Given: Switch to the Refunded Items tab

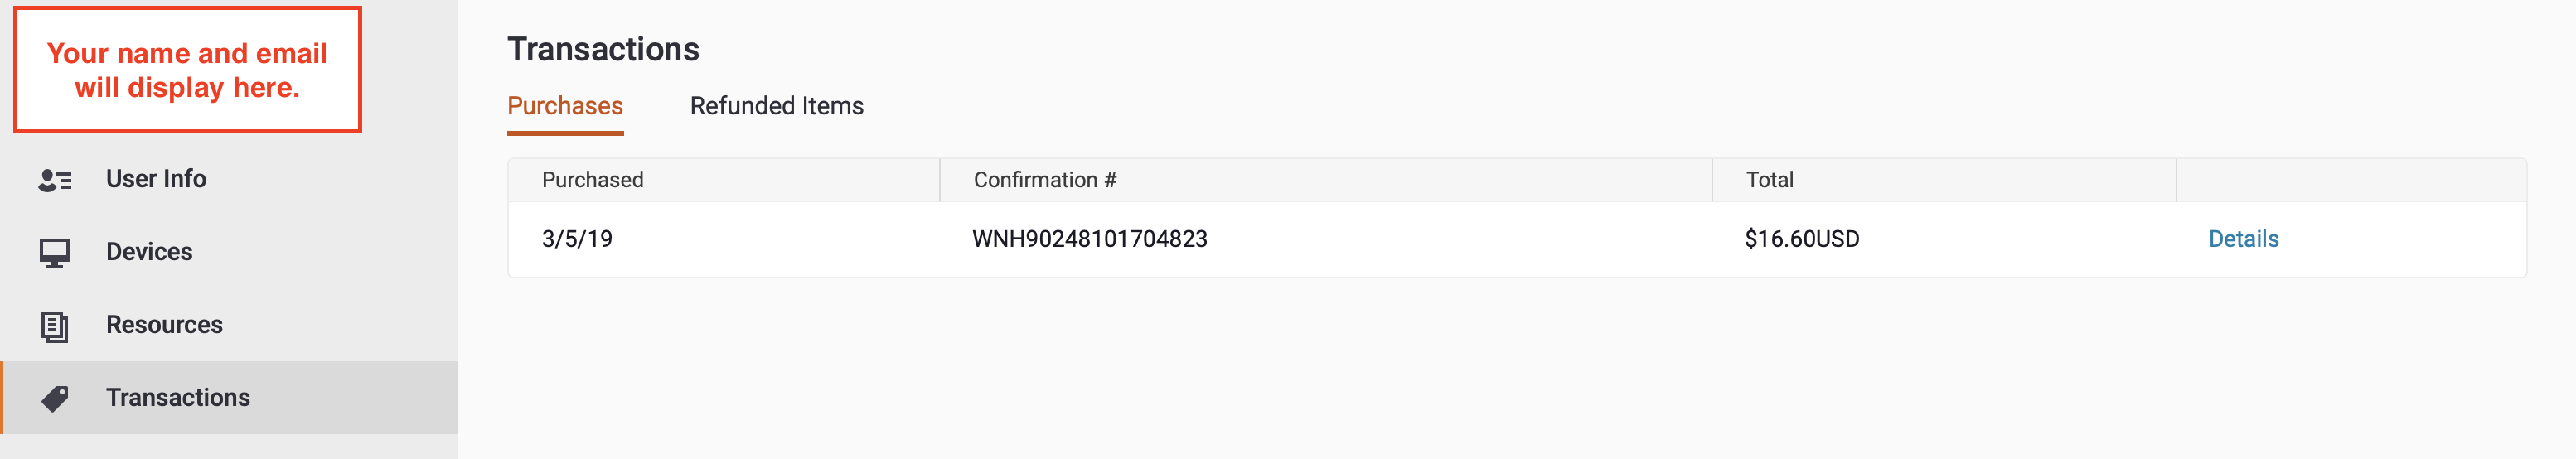Looking at the screenshot, I should [776, 106].
